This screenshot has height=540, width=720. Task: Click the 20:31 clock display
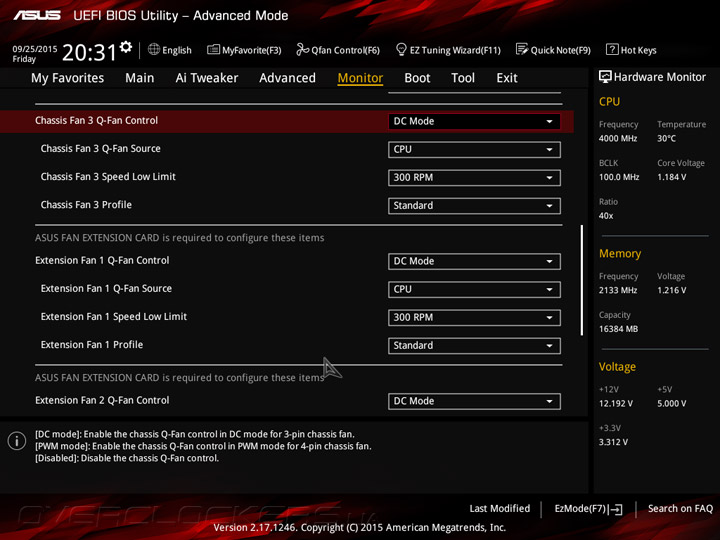tap(90, 52)
